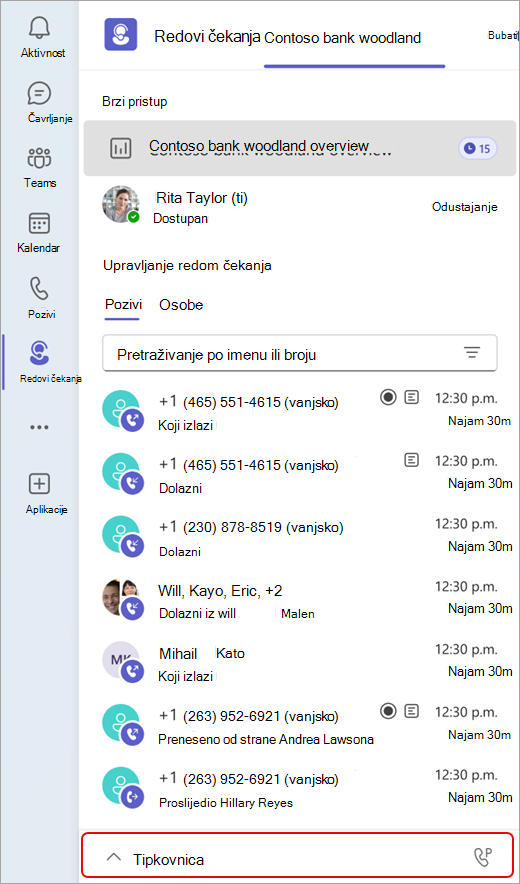Viewport: 520px width, 884px height.
Task: Click avatar of call forwarded by Hillary Reyes
Action: click(122, 788)
